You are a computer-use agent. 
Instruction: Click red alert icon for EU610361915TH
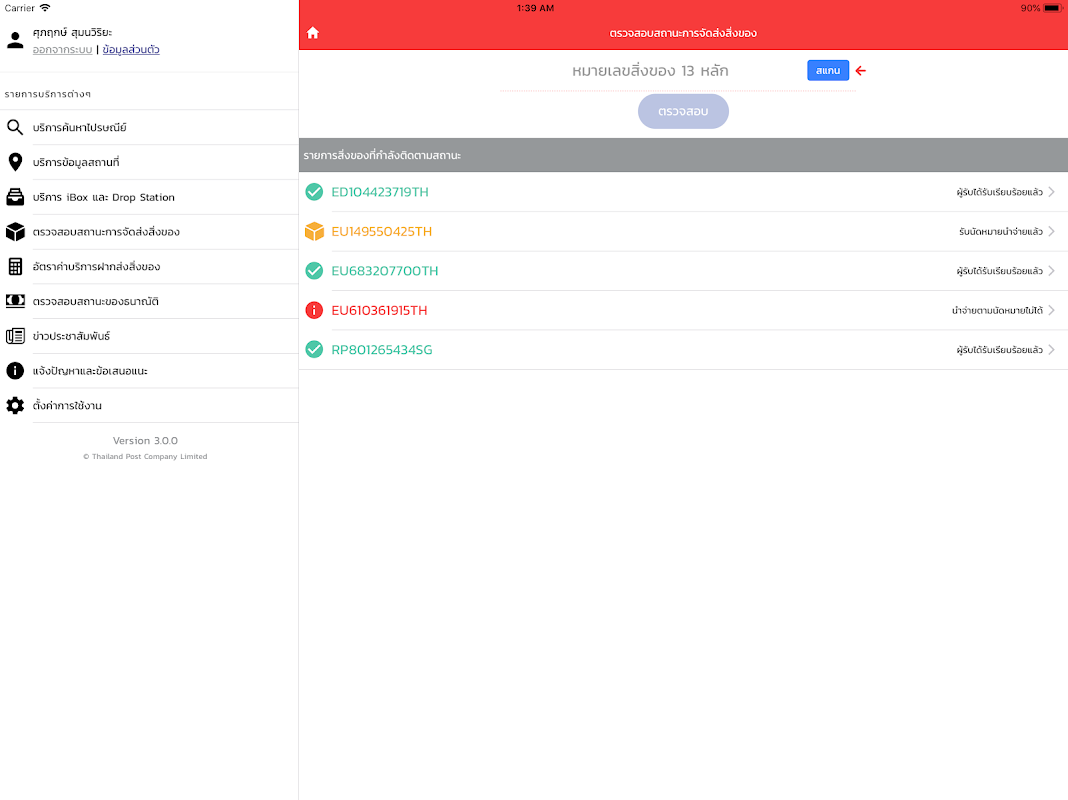pyautogui.click(x=314, y=310)
